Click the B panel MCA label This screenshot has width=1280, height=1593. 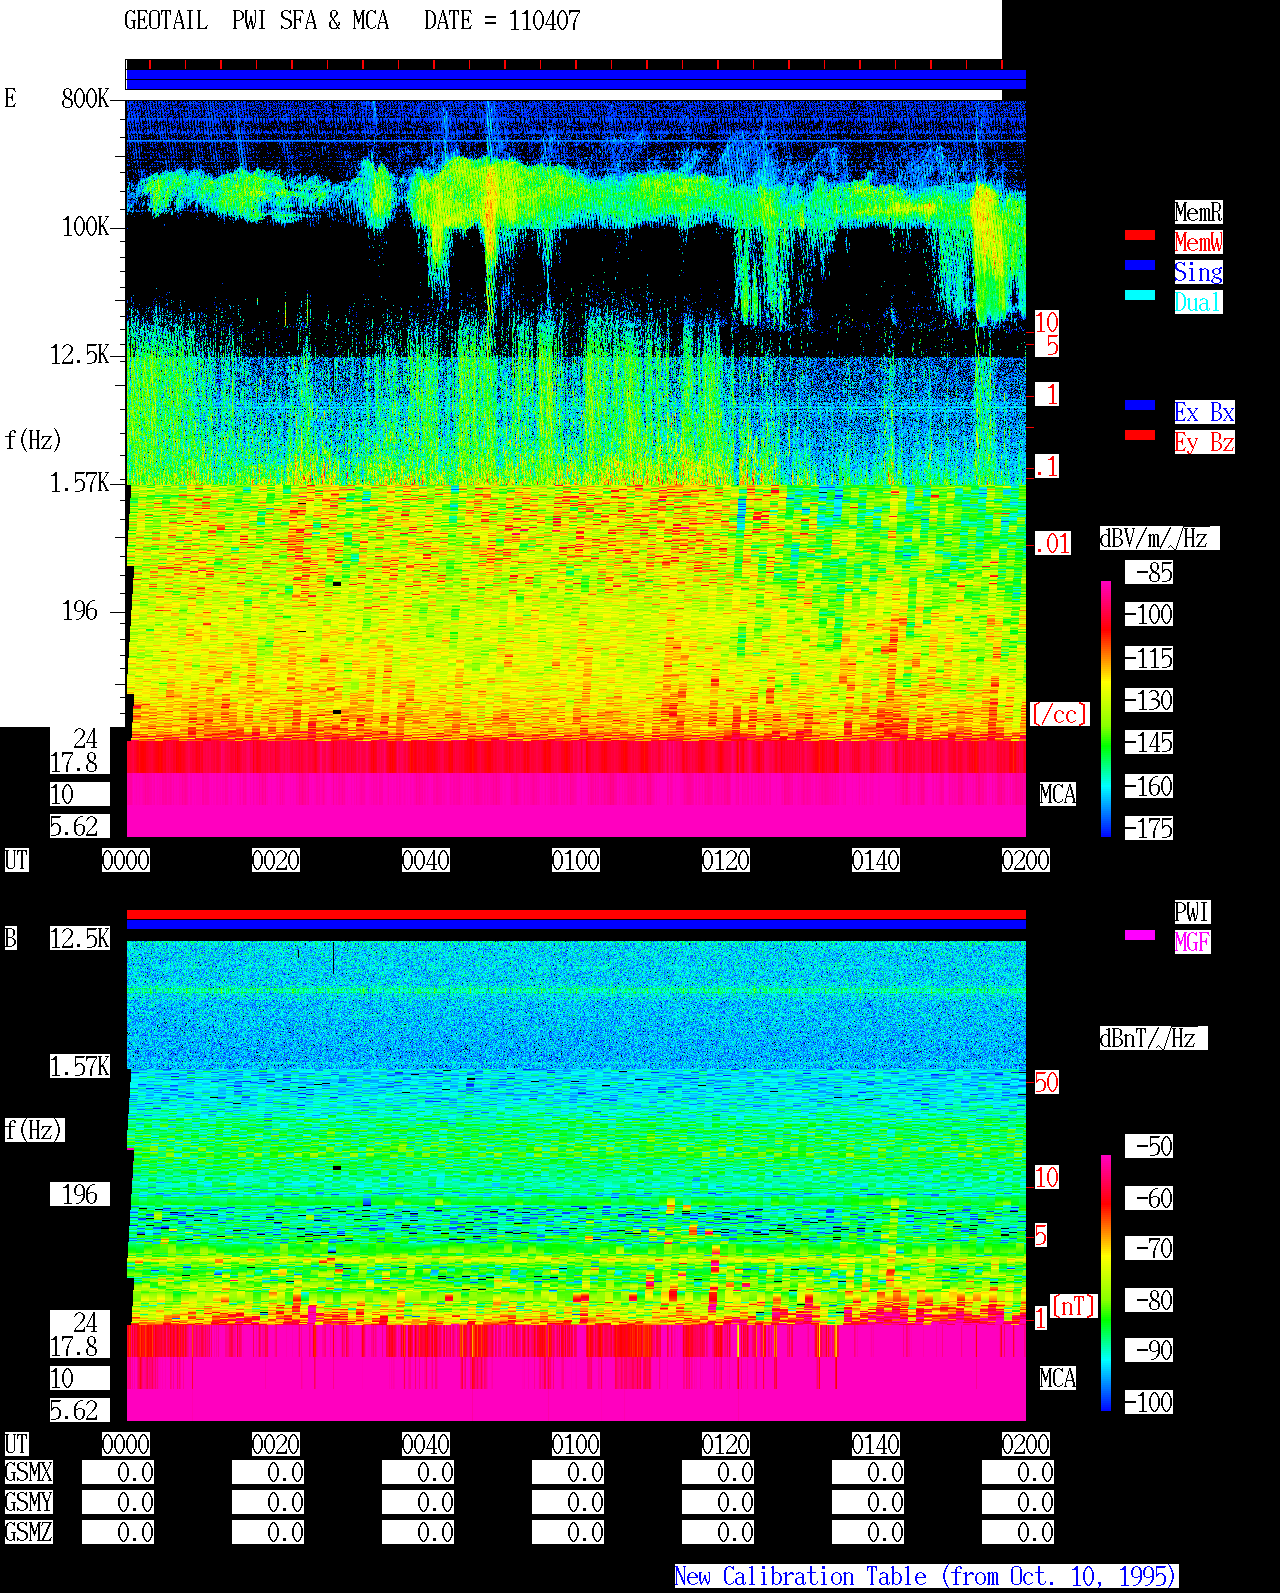click(x=1058, y=1378)
